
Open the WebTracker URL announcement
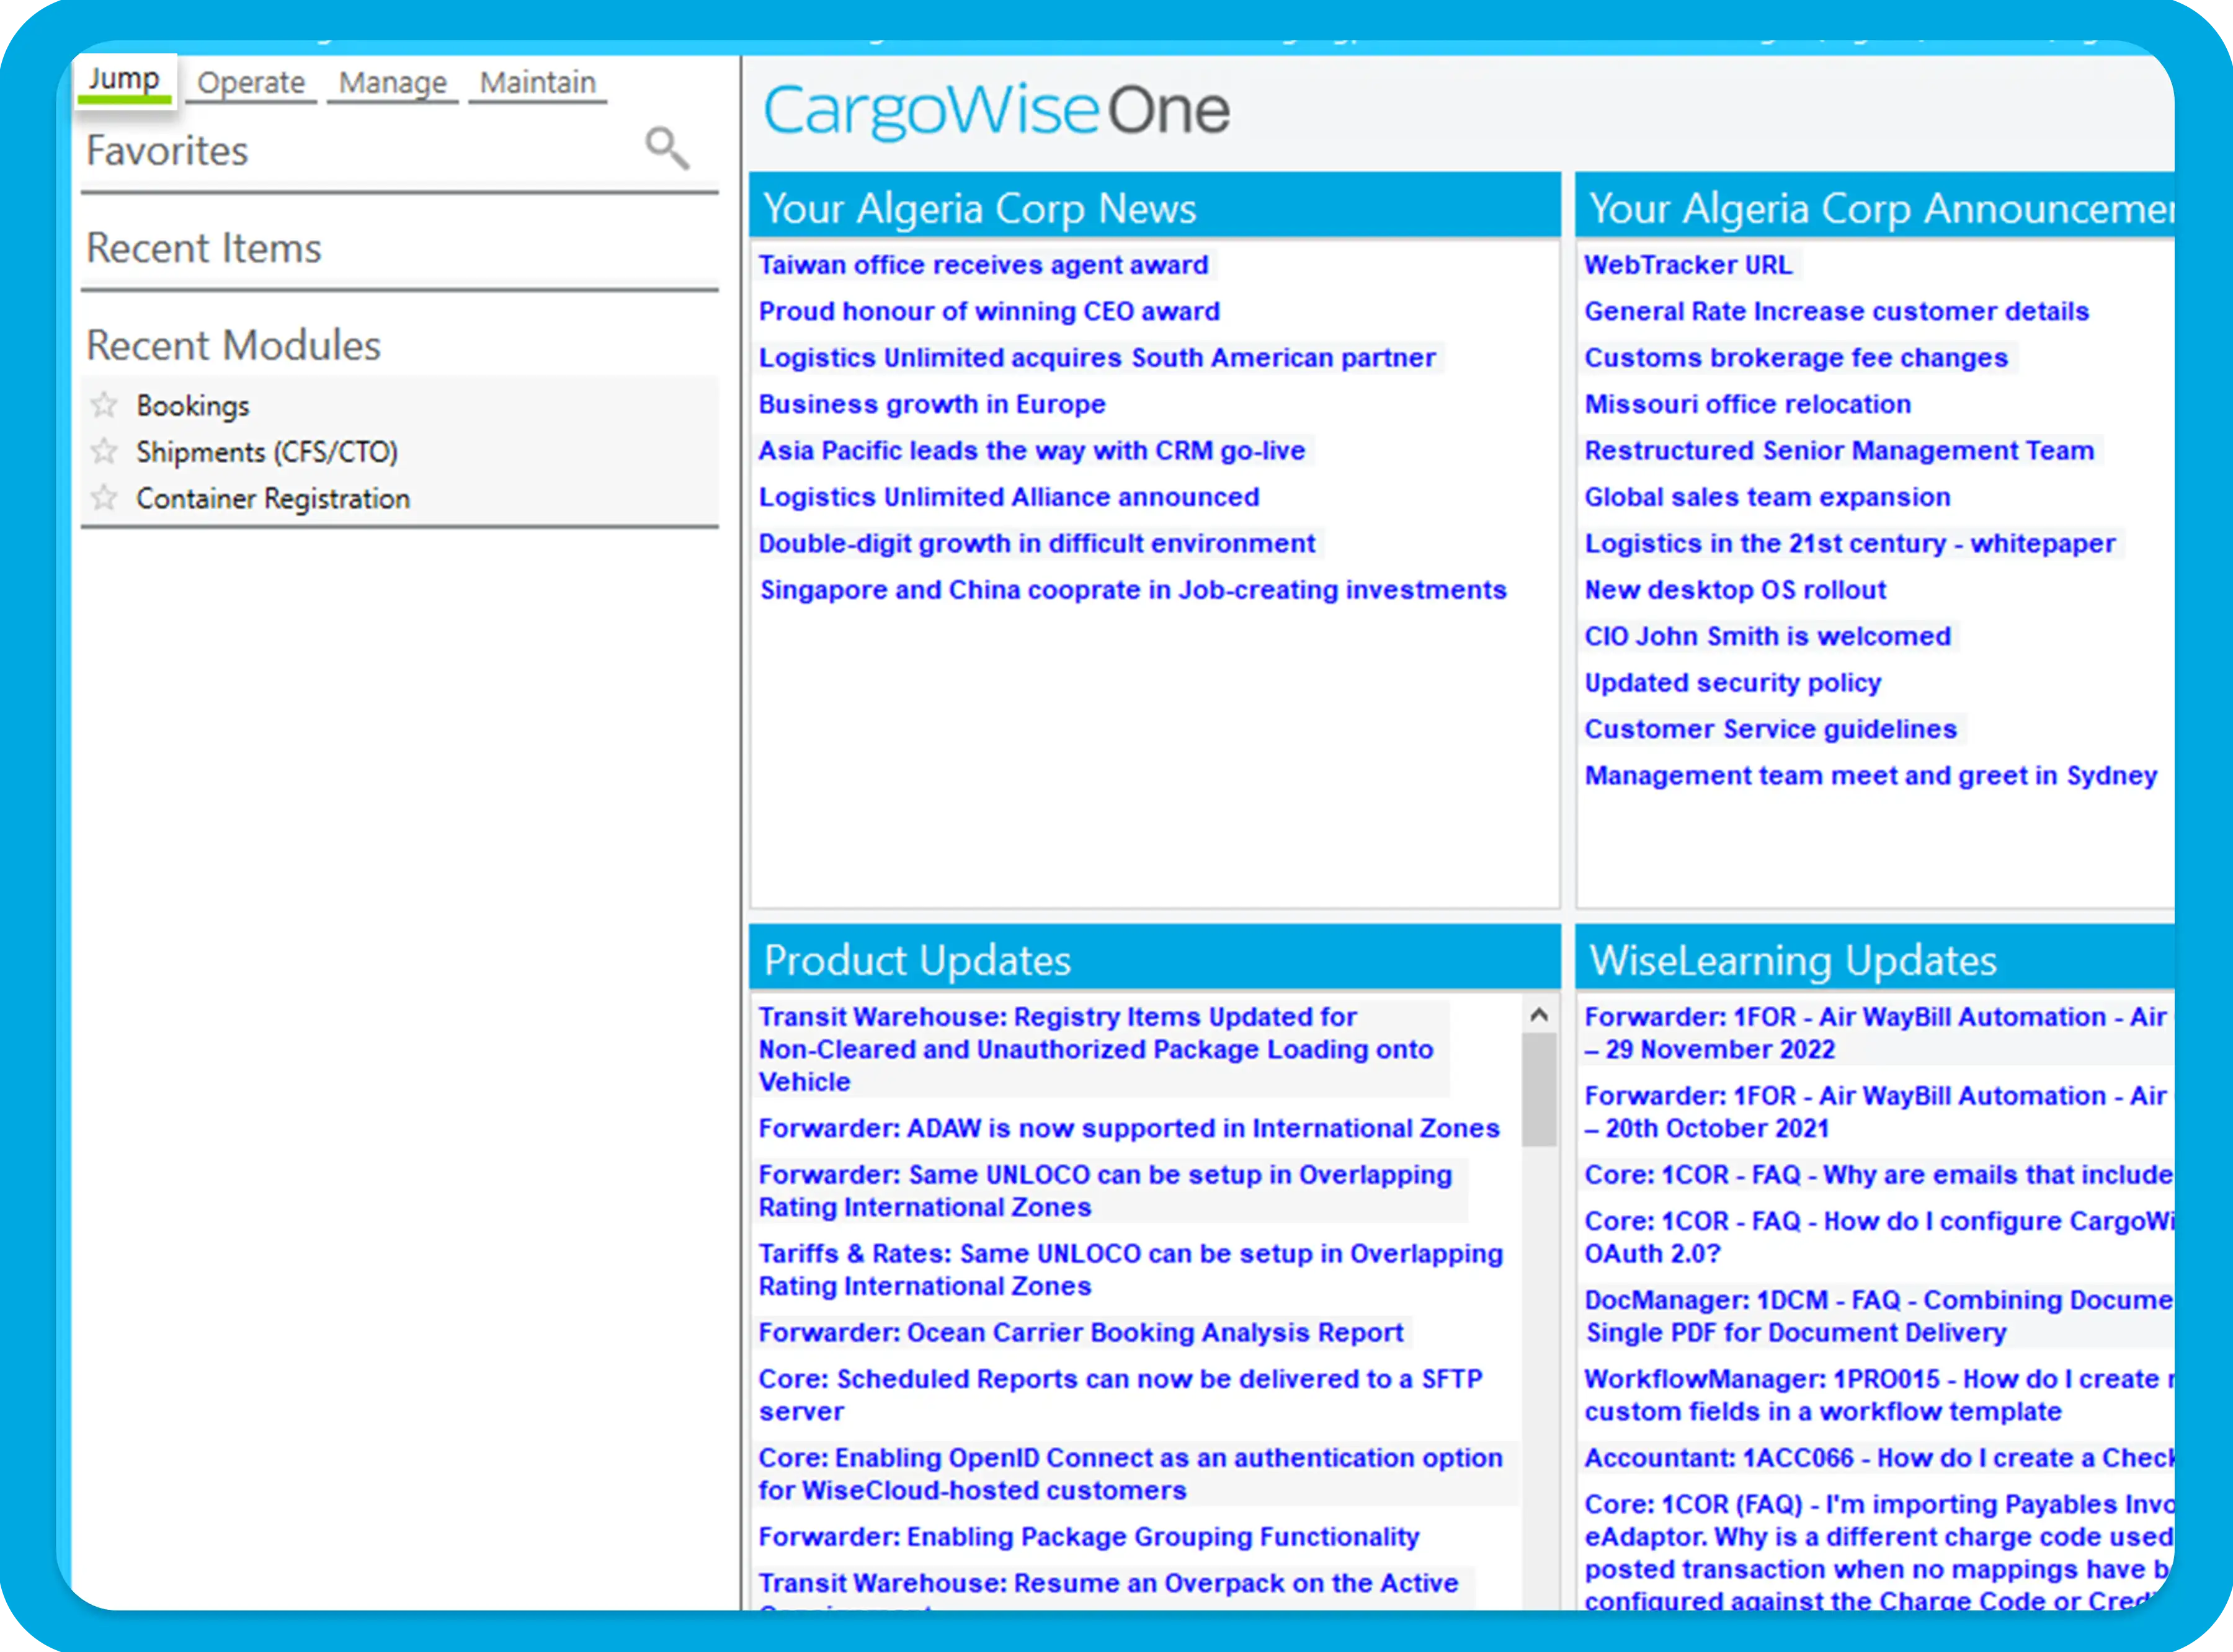coord(1687,265)
